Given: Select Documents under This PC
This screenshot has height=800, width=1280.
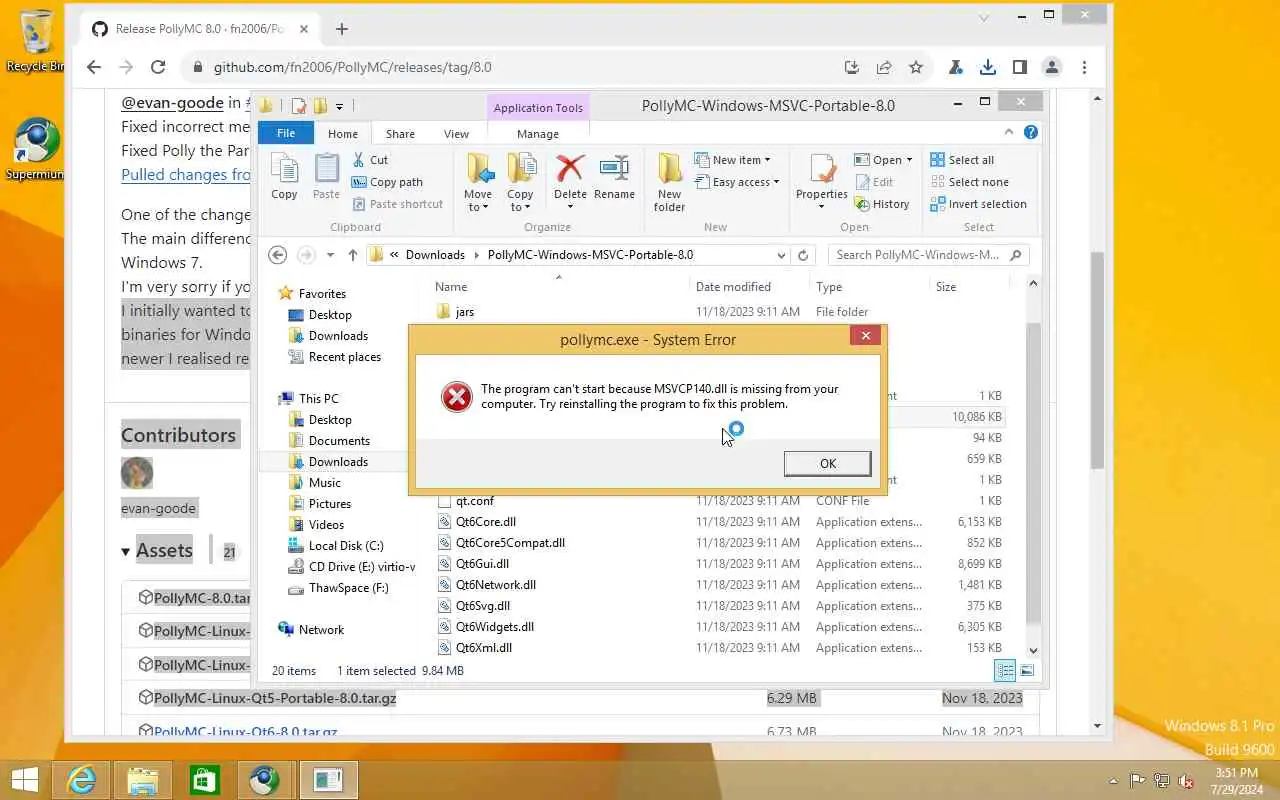Looking at the screenshot, I should click(339, 441).
